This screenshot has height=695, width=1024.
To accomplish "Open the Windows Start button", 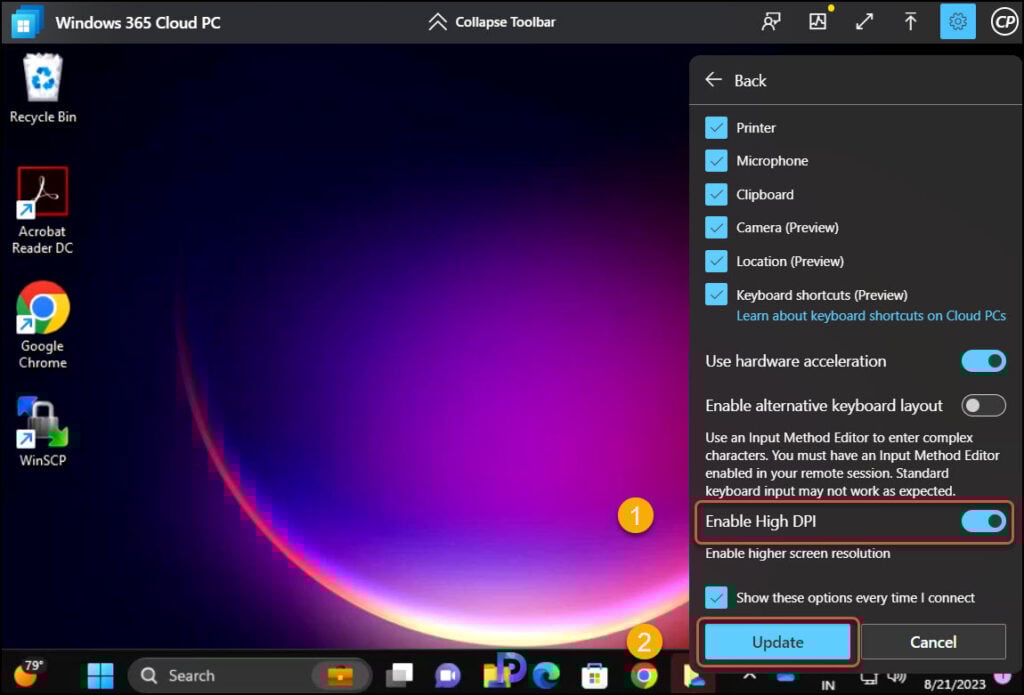I will tap(101, 675).
